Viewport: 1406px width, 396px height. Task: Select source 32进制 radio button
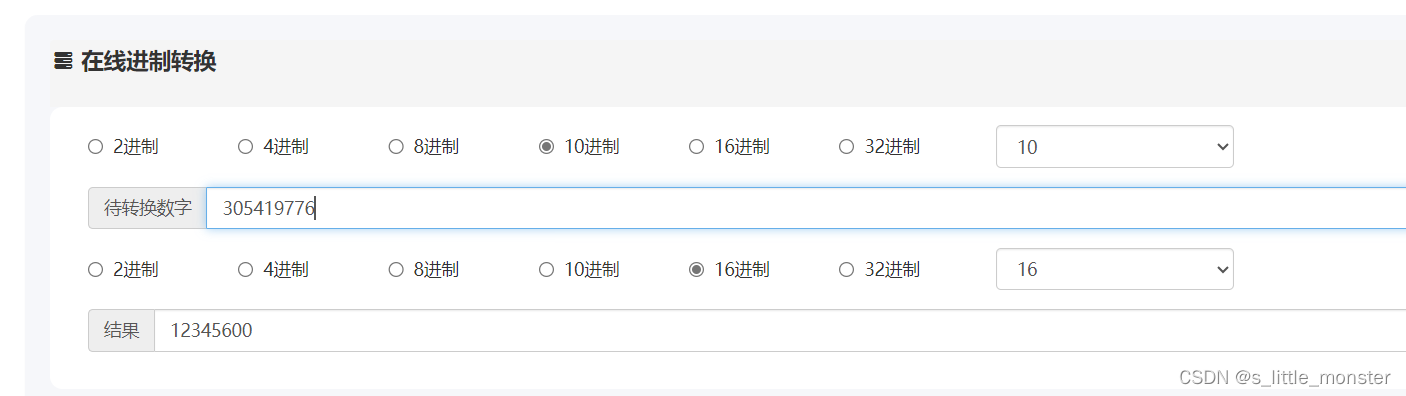(x=847, y=147)
